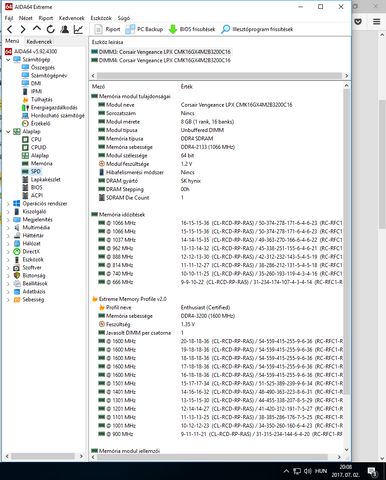Select the IPMI tree item
The width and height of the screenshot is (386, 480).
(32, 91)
